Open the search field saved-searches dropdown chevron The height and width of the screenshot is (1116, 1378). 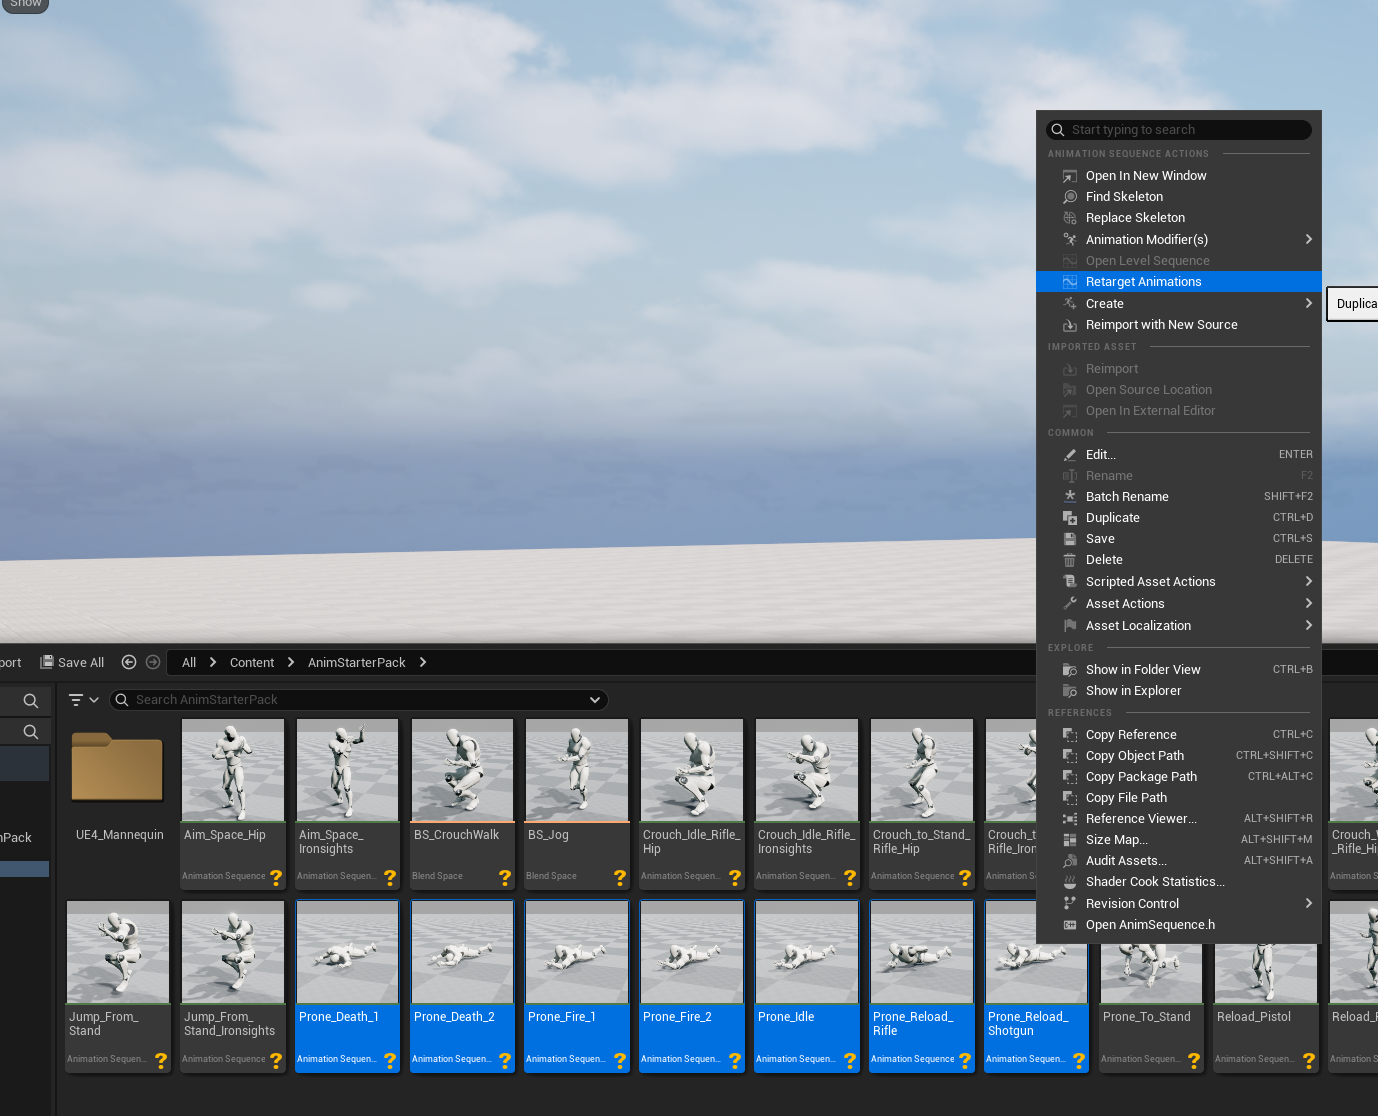coord(595,700)
